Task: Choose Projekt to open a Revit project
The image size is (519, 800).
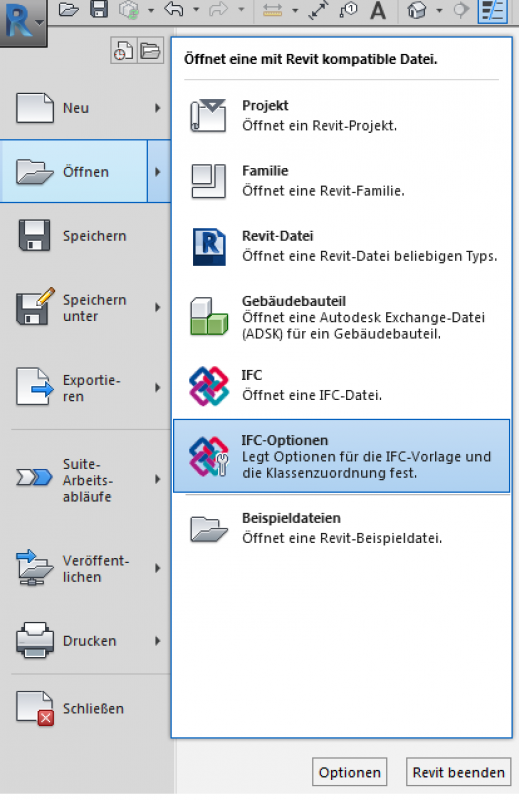Action: pyautogui.click(x=341, y=116)
